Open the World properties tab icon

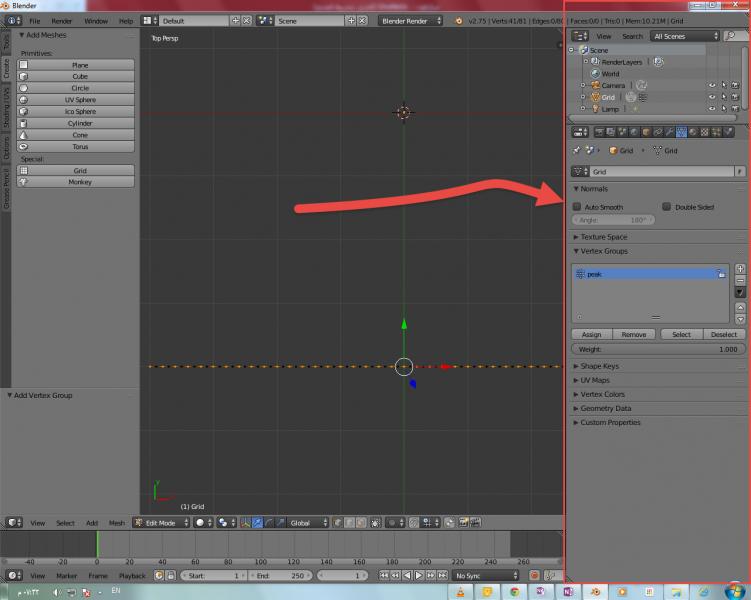tap(634, 132)
